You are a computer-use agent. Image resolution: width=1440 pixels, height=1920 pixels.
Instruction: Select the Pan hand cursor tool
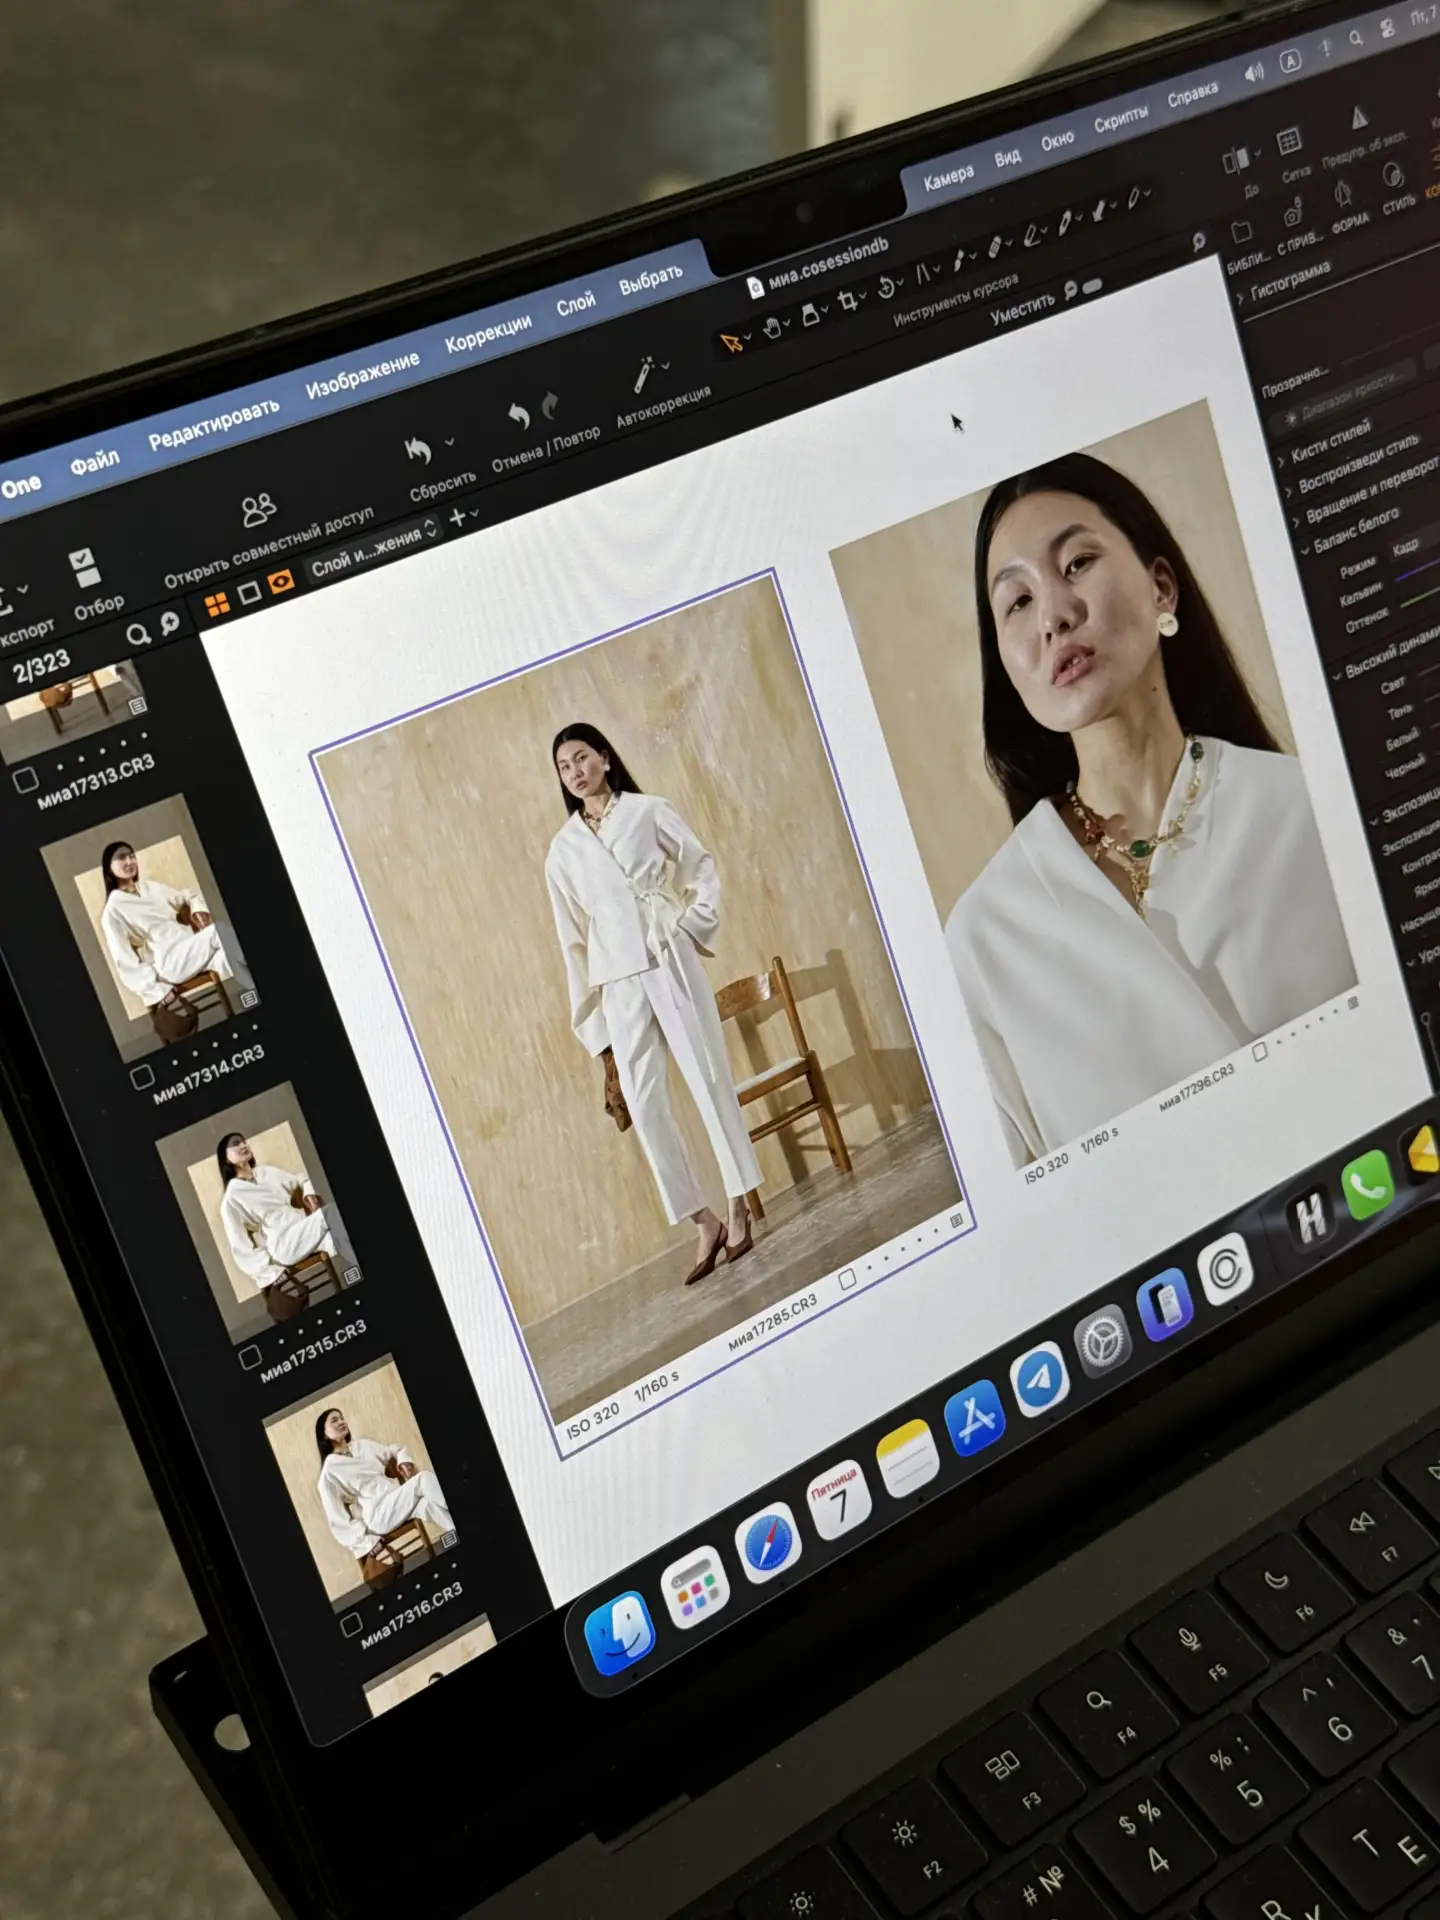[771, 328]
